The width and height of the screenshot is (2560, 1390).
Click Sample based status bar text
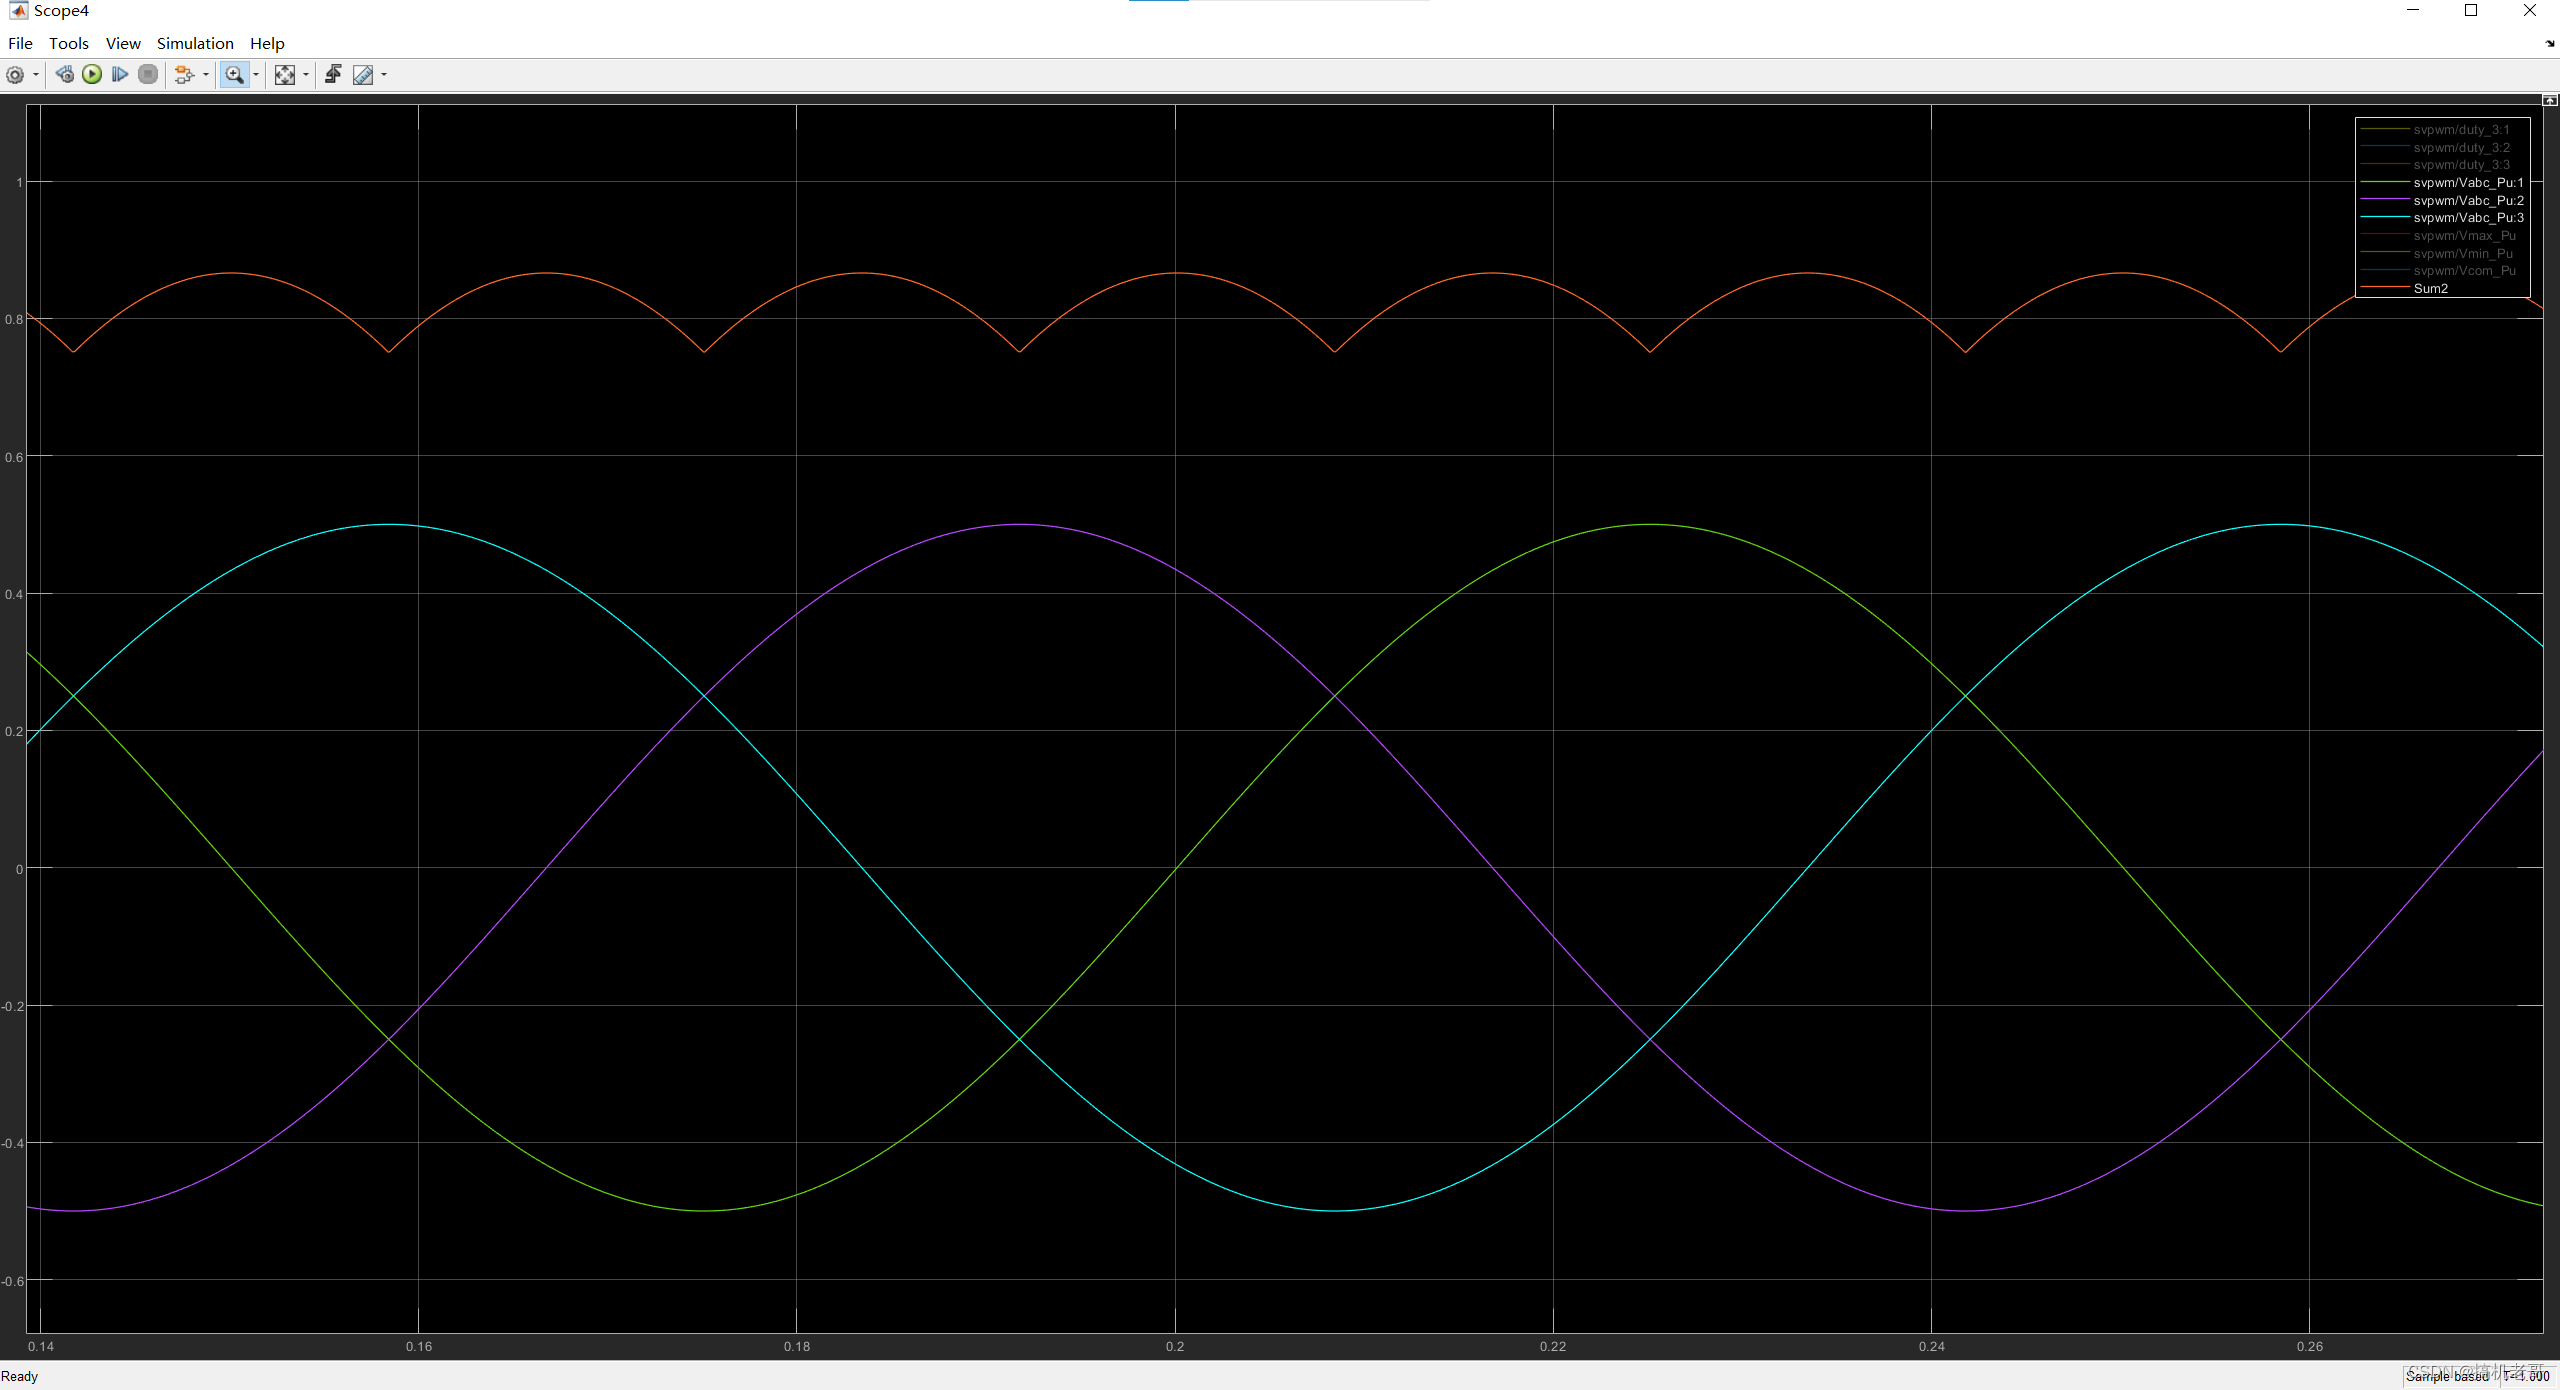(2447, 1377)
